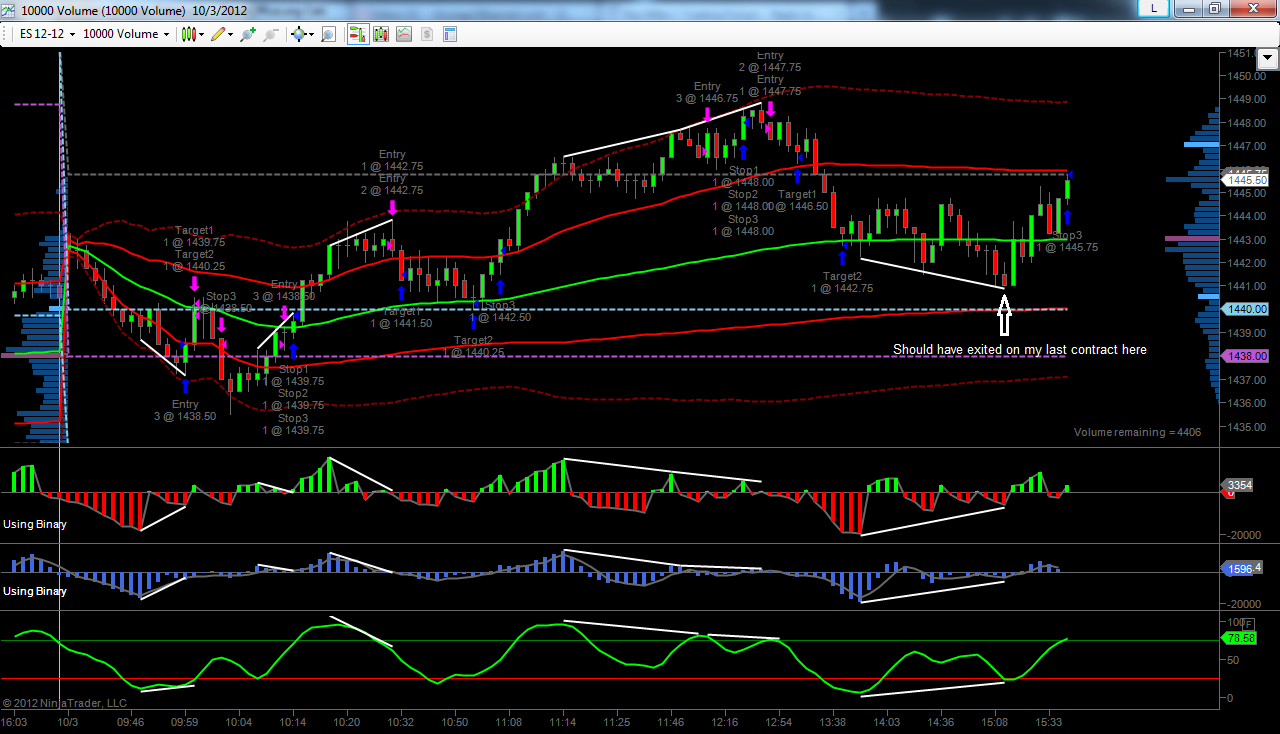Select magenta down arrow marker above 10:32
The width and height of the screenshot is (1280, 734).
(x=392, y=207)
